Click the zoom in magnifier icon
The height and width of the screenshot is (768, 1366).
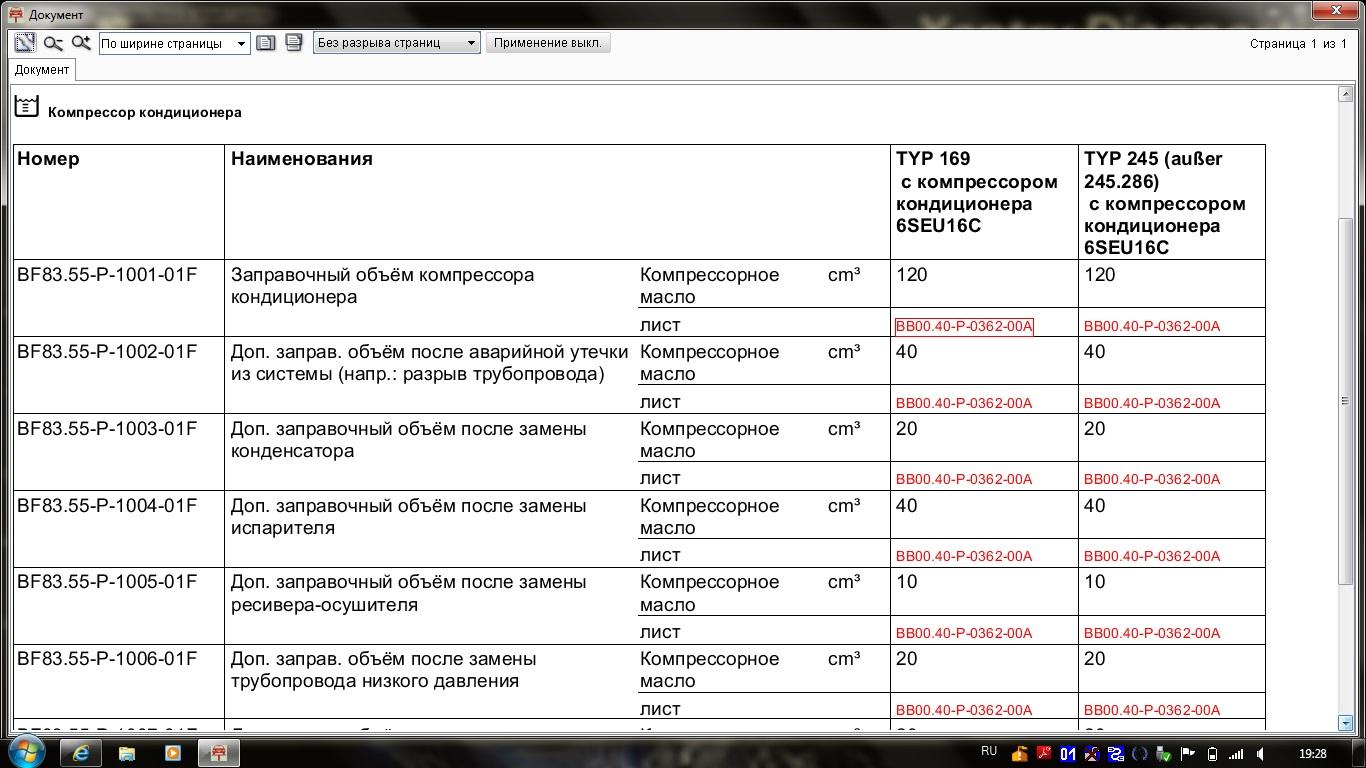(x=81, y=43)
